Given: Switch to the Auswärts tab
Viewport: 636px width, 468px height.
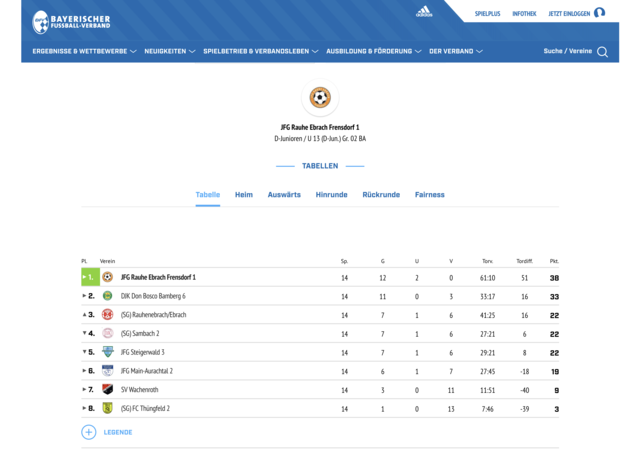Looking at the screenshot, I should coord(284,195).
